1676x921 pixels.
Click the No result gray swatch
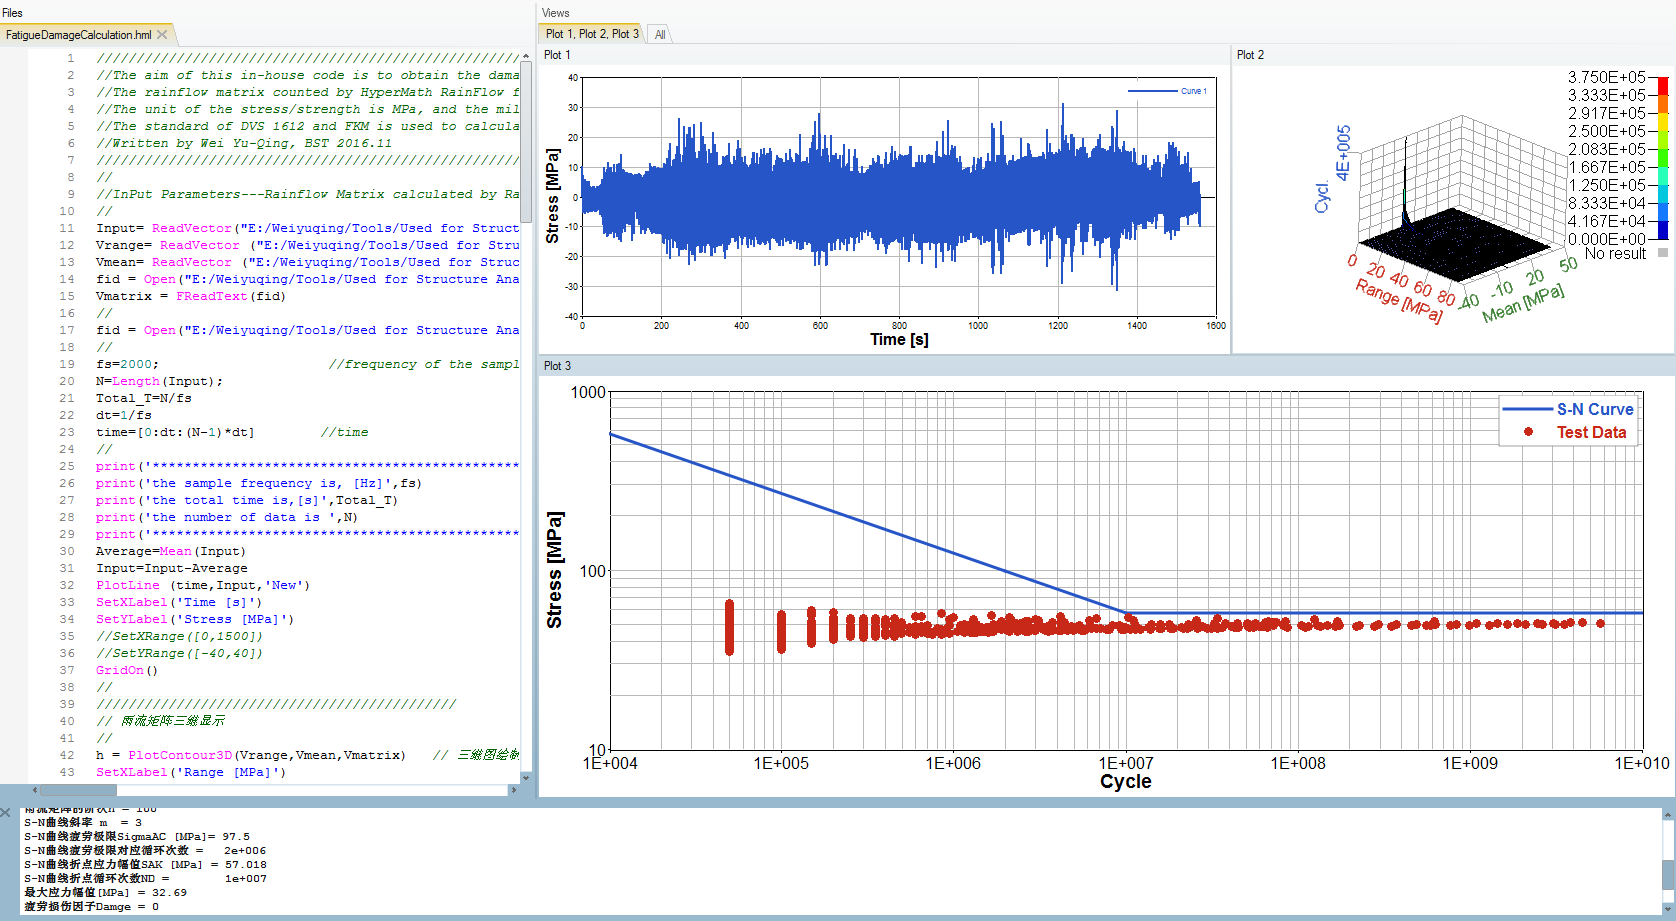click(1663, 253)
